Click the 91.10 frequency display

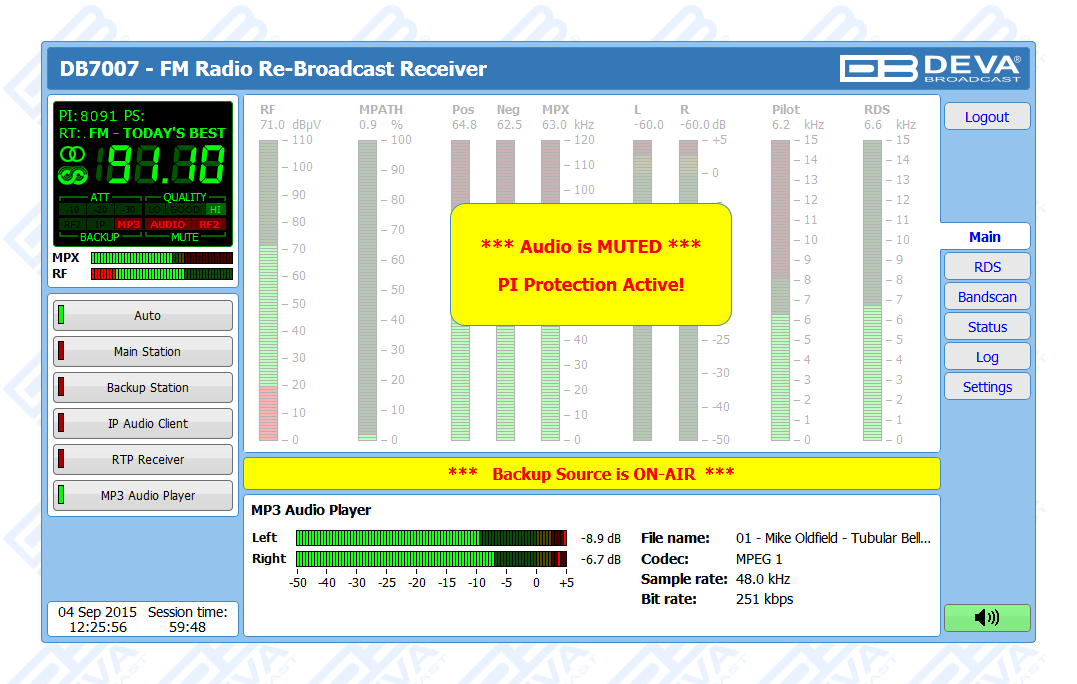coord(166,165)
